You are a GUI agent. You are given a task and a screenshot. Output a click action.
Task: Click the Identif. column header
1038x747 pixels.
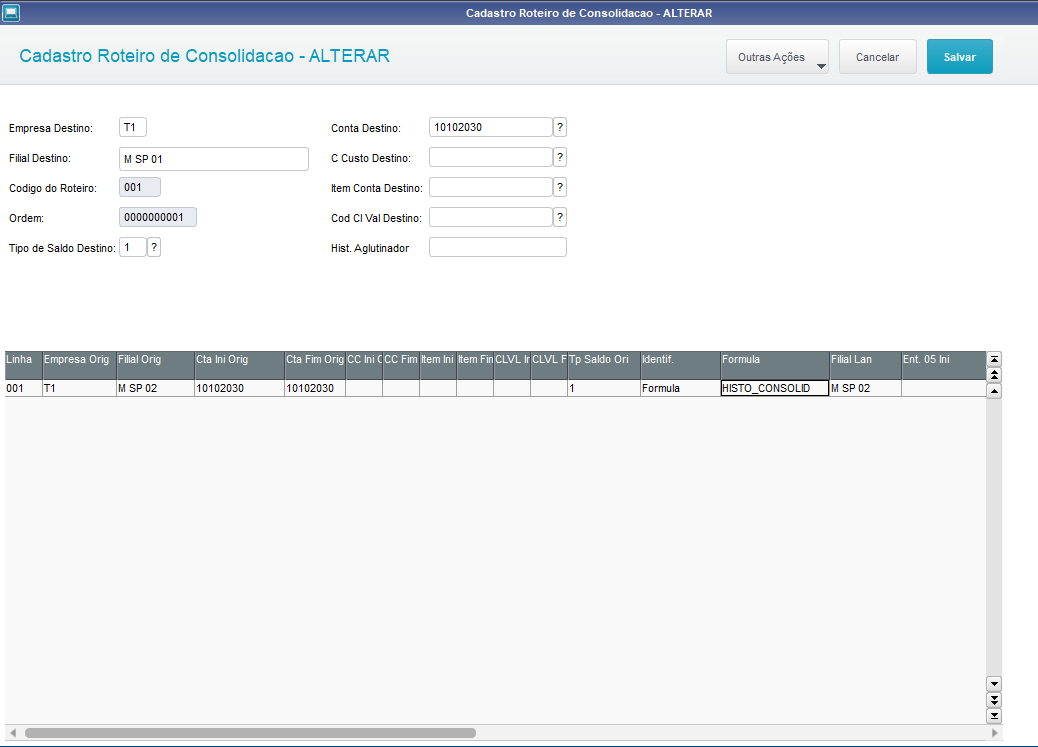coord(681,365)
